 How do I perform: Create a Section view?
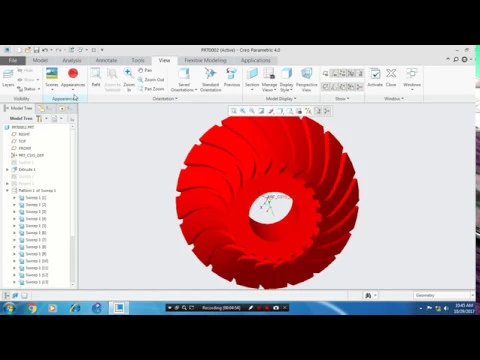tap(252, 79)
